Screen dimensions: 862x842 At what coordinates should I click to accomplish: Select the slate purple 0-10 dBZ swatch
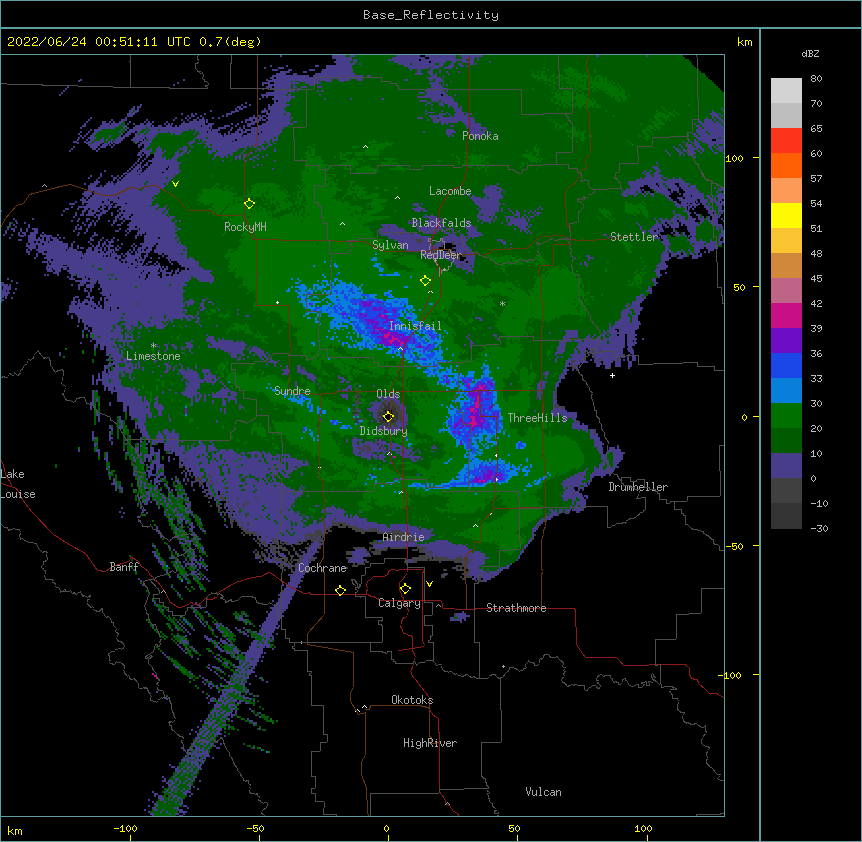click(x=786, y=466)
